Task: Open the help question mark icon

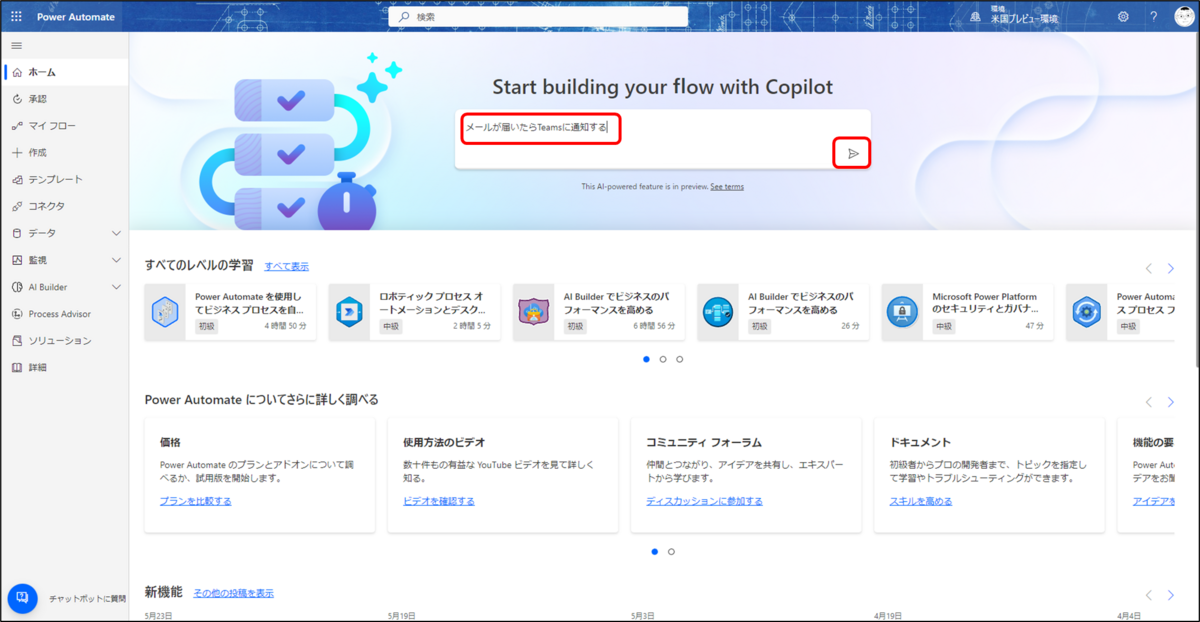Action: tap(1153, 17)
